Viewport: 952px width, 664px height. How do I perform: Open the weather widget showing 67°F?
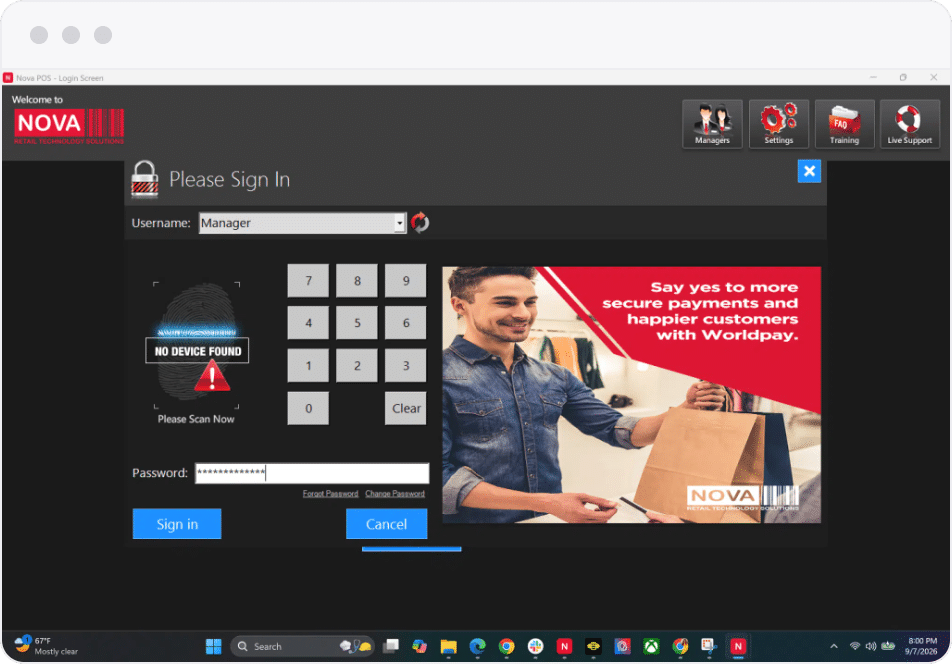46,646
